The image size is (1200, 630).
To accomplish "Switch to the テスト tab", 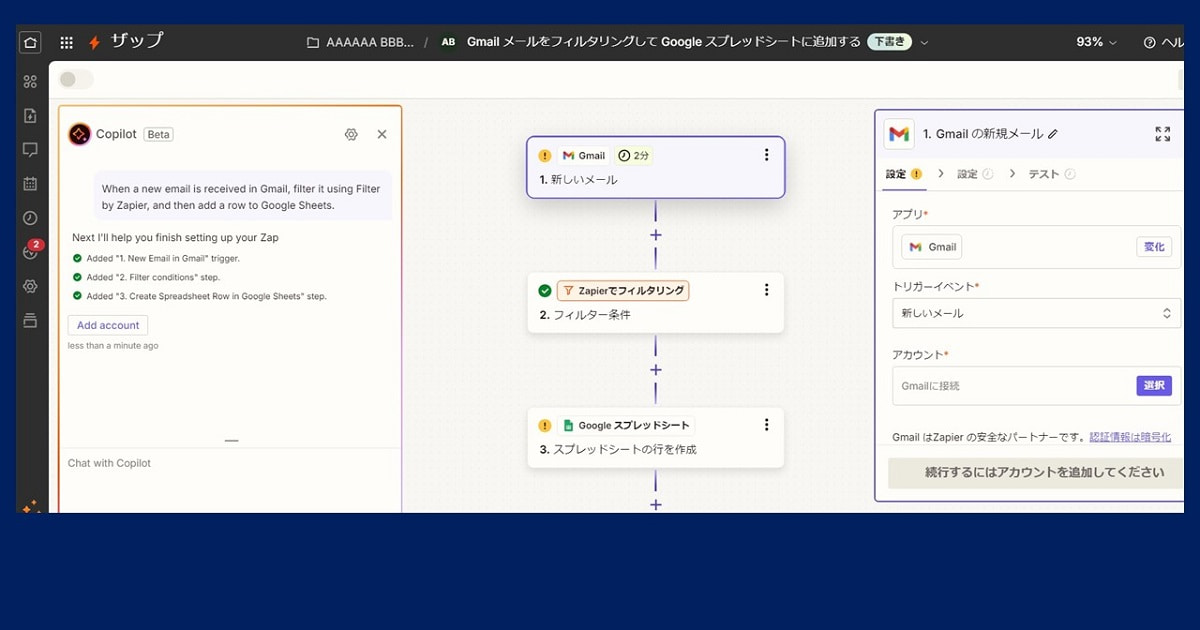I will pyautogui.click(x=1052, y=174).
